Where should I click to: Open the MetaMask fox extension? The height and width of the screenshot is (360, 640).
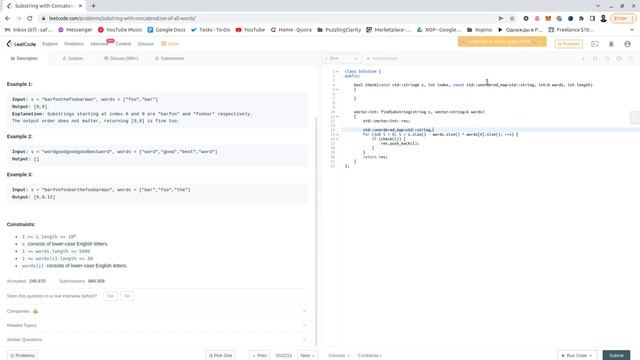548,18
